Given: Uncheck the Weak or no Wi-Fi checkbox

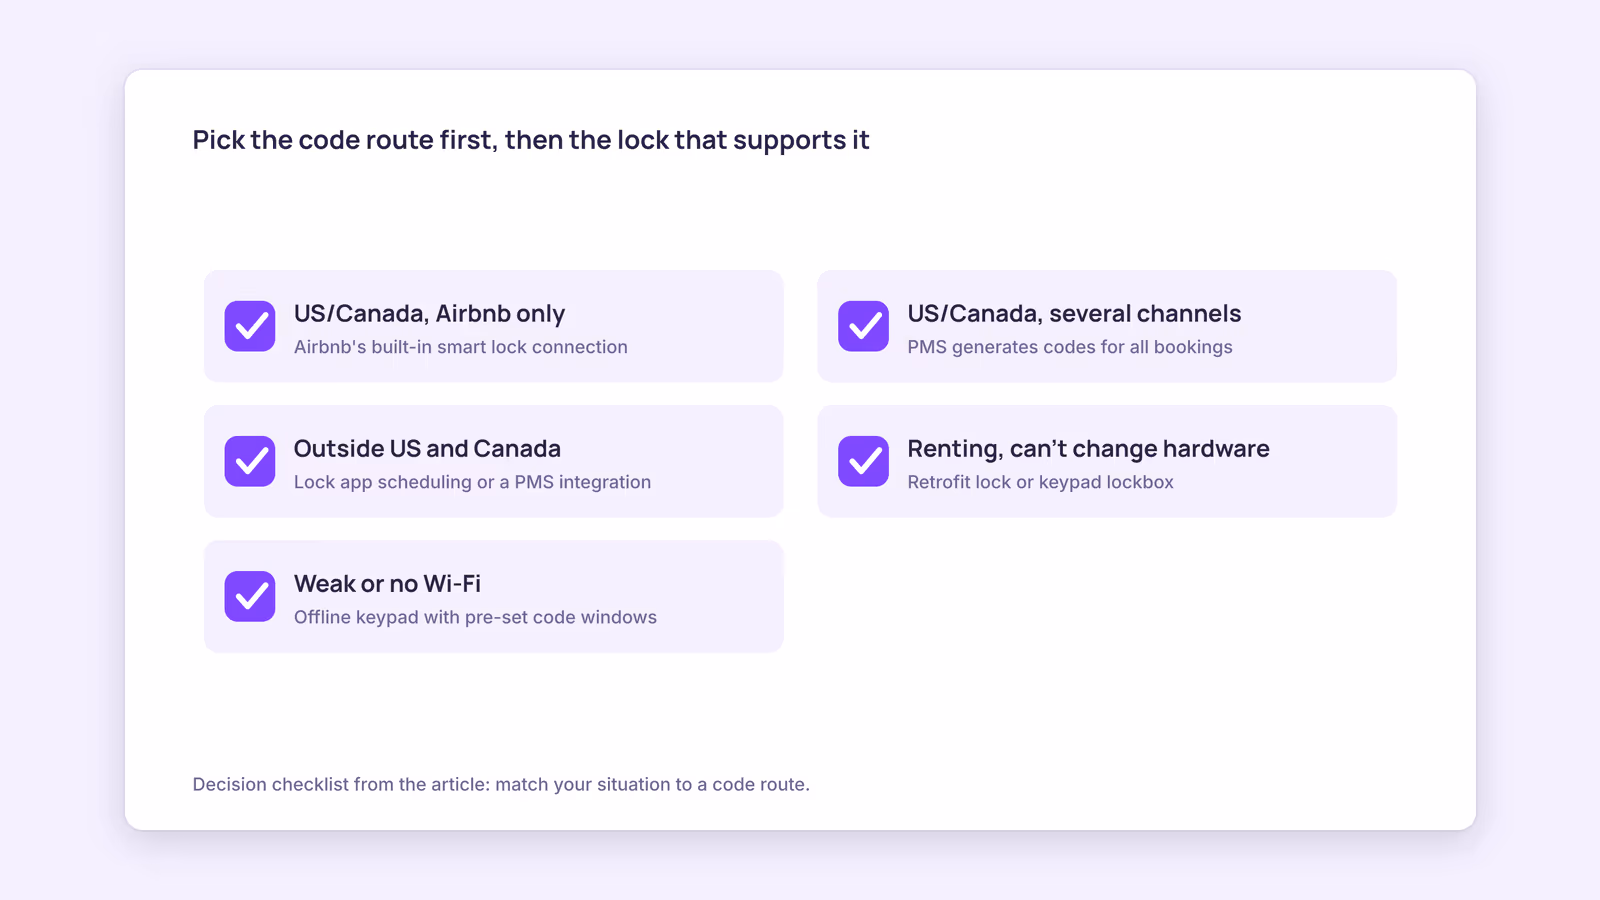Looking at the screenshot, I should pos(250,596).
